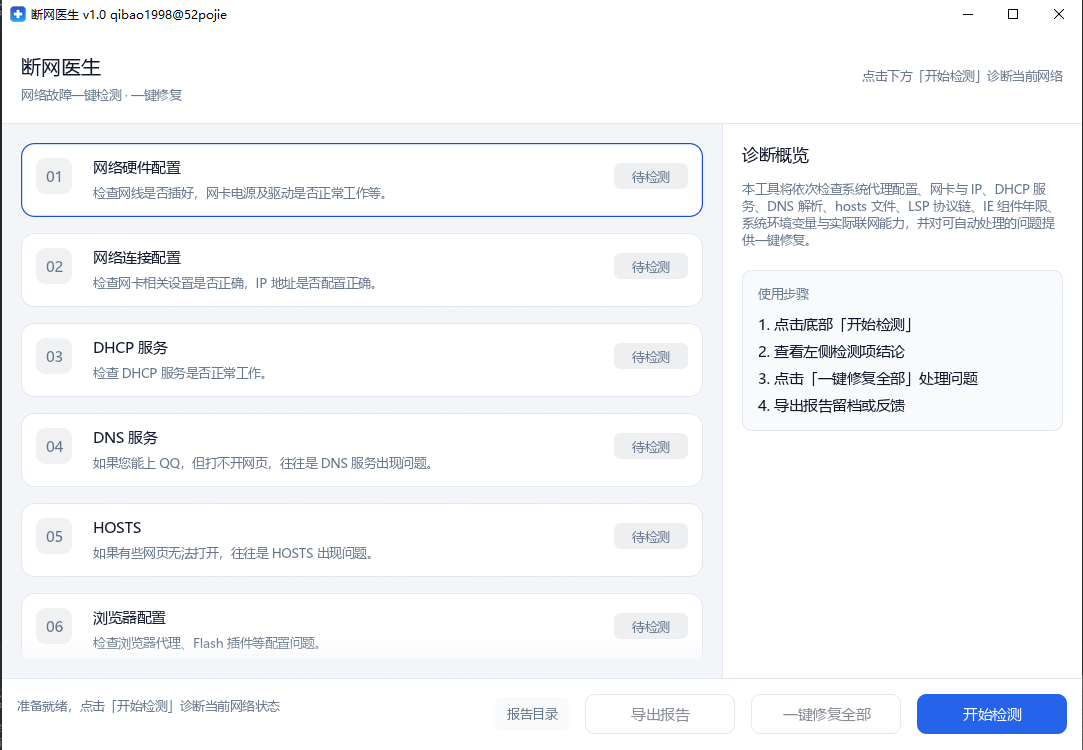Click the 导出报告 button
Image resolution: width=1083 pixels, height=750 pixels.
click(x=660, y=714)
